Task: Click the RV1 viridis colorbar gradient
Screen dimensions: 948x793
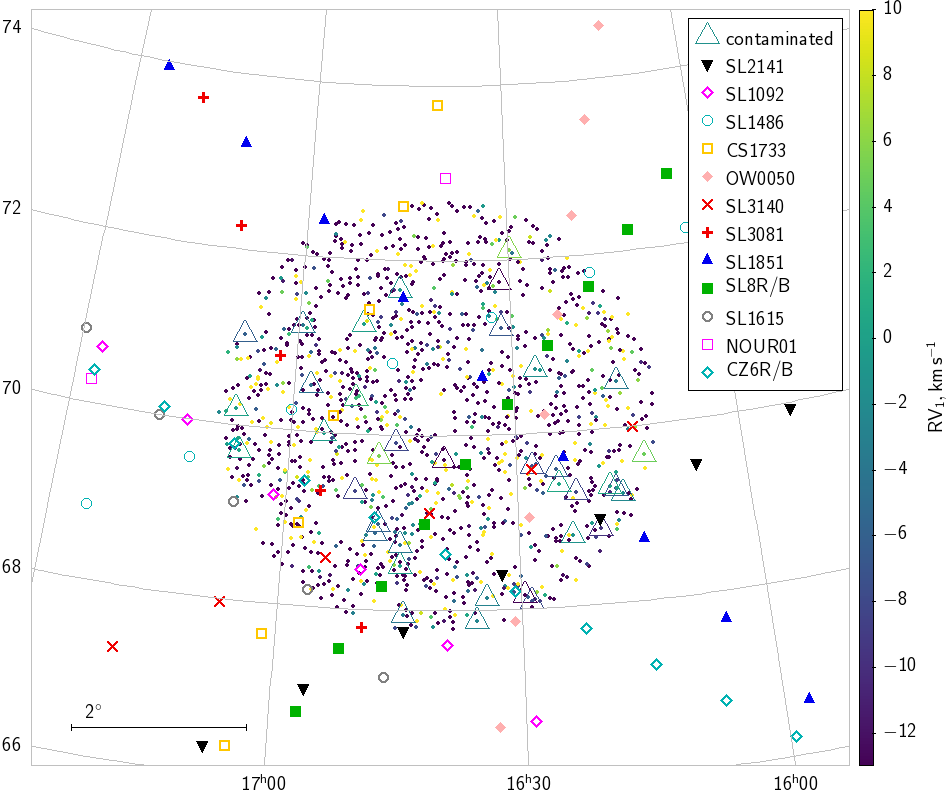Action: pos(866,387)
